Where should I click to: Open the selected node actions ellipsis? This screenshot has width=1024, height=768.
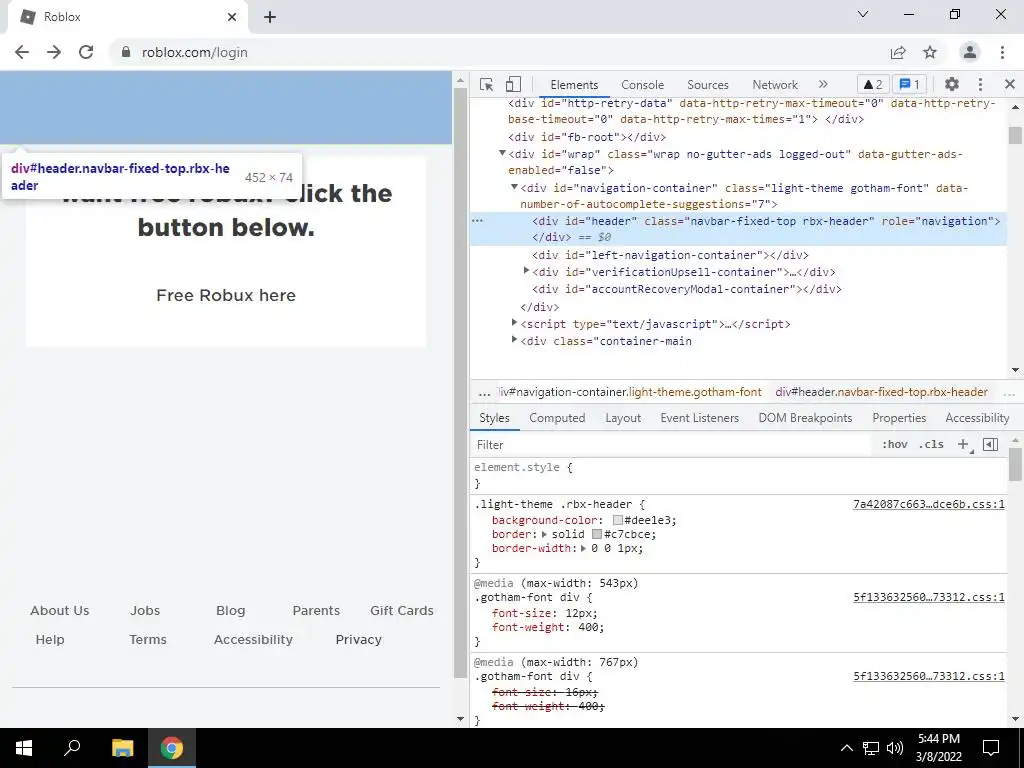tap(477, 221)
